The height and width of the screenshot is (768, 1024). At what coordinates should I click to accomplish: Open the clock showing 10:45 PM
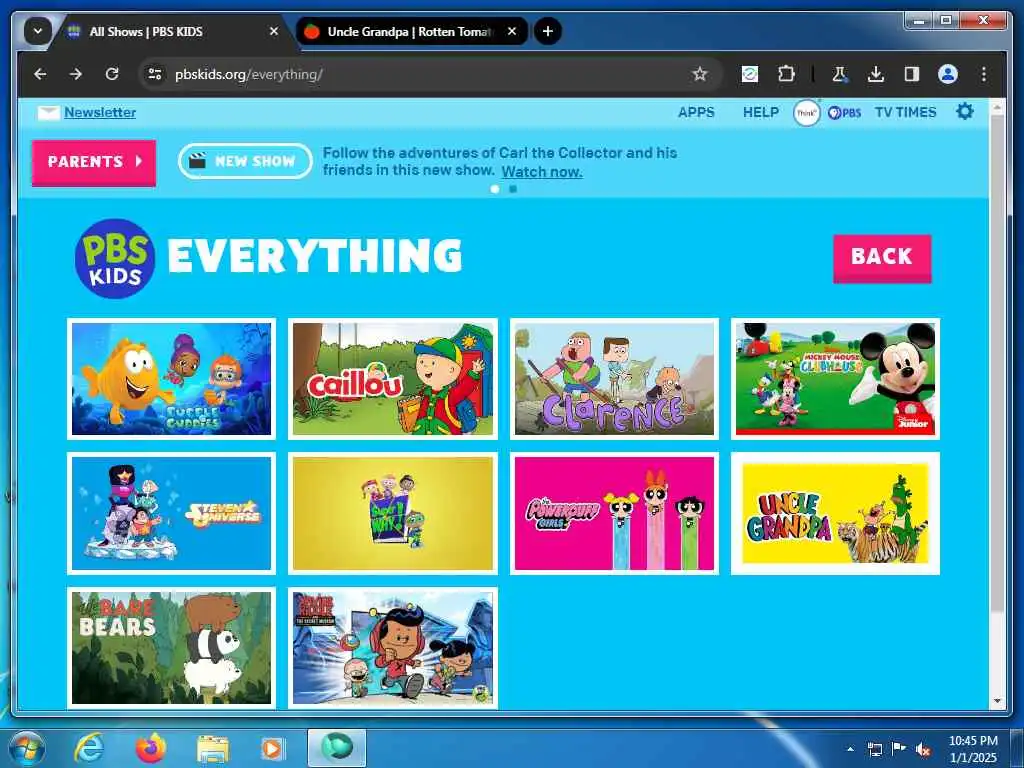(x=973, y=749)
